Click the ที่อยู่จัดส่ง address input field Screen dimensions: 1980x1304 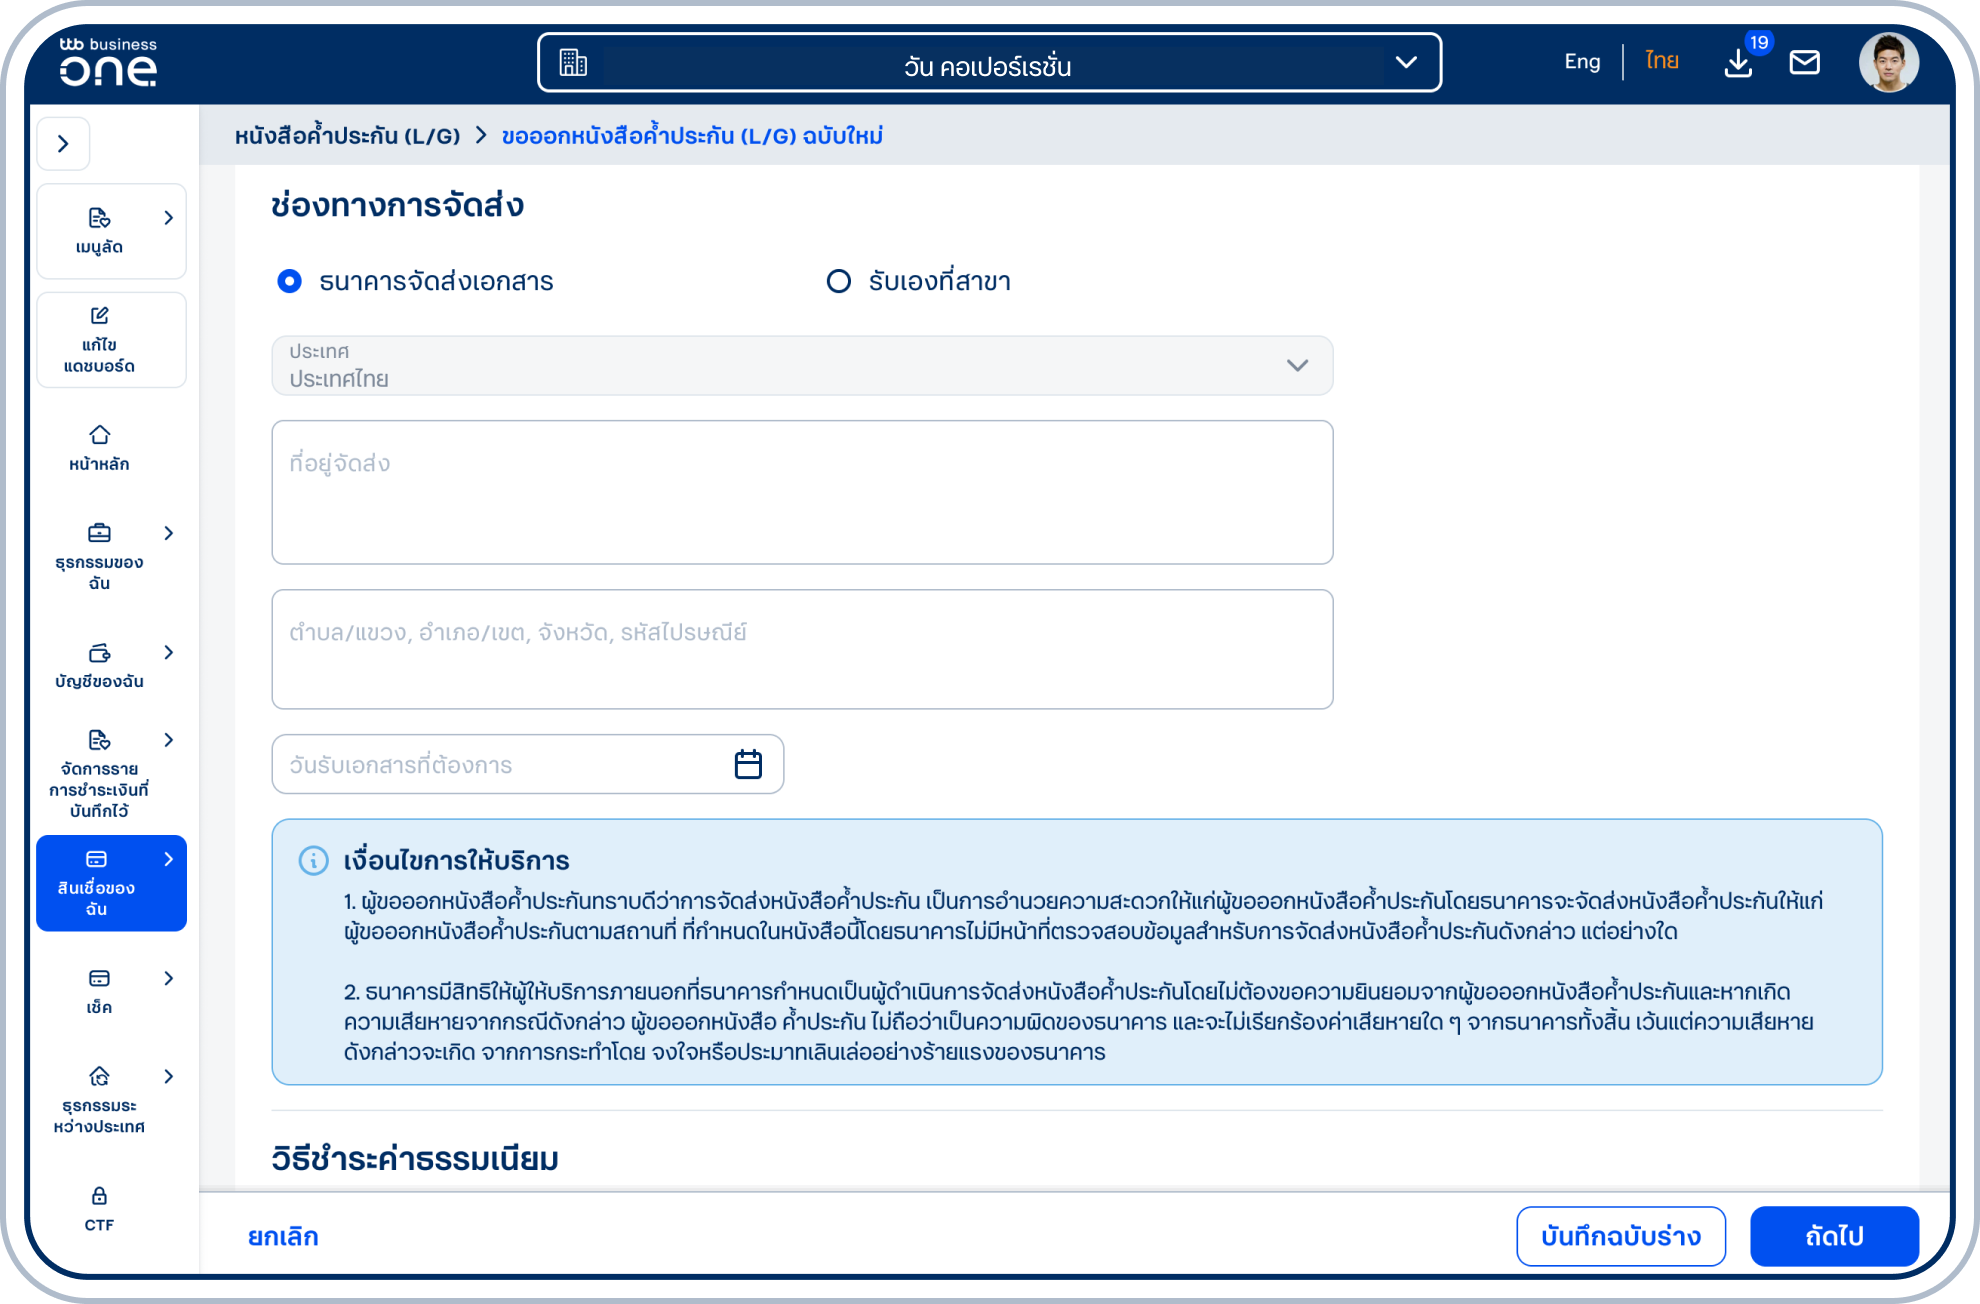(801, 492)
